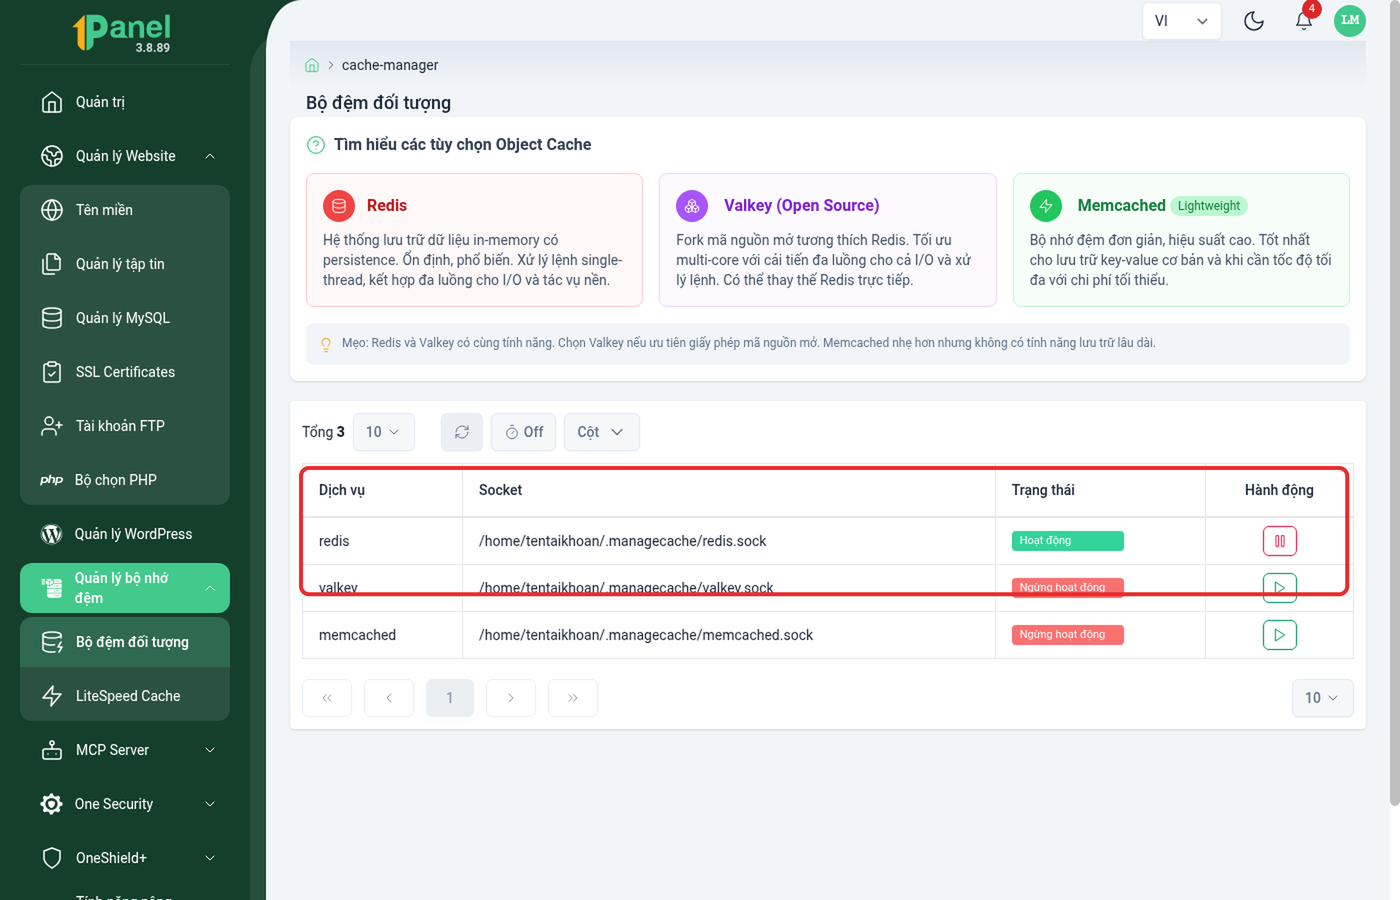Click the help icon beside Tìm hiểu heading
The image size is (1400, 900).
pos(316,145)
